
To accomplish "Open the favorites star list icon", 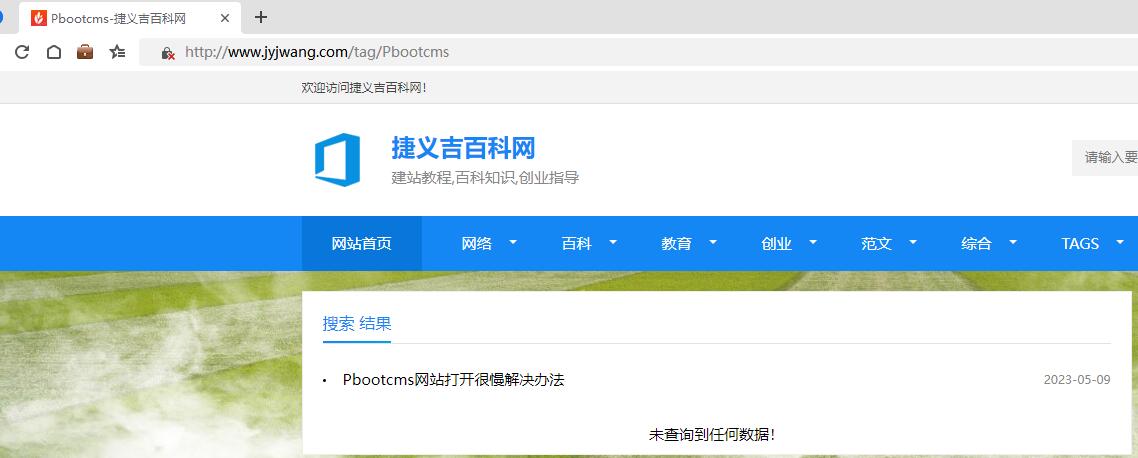I will pyautogui.click(x=117, y=52).
